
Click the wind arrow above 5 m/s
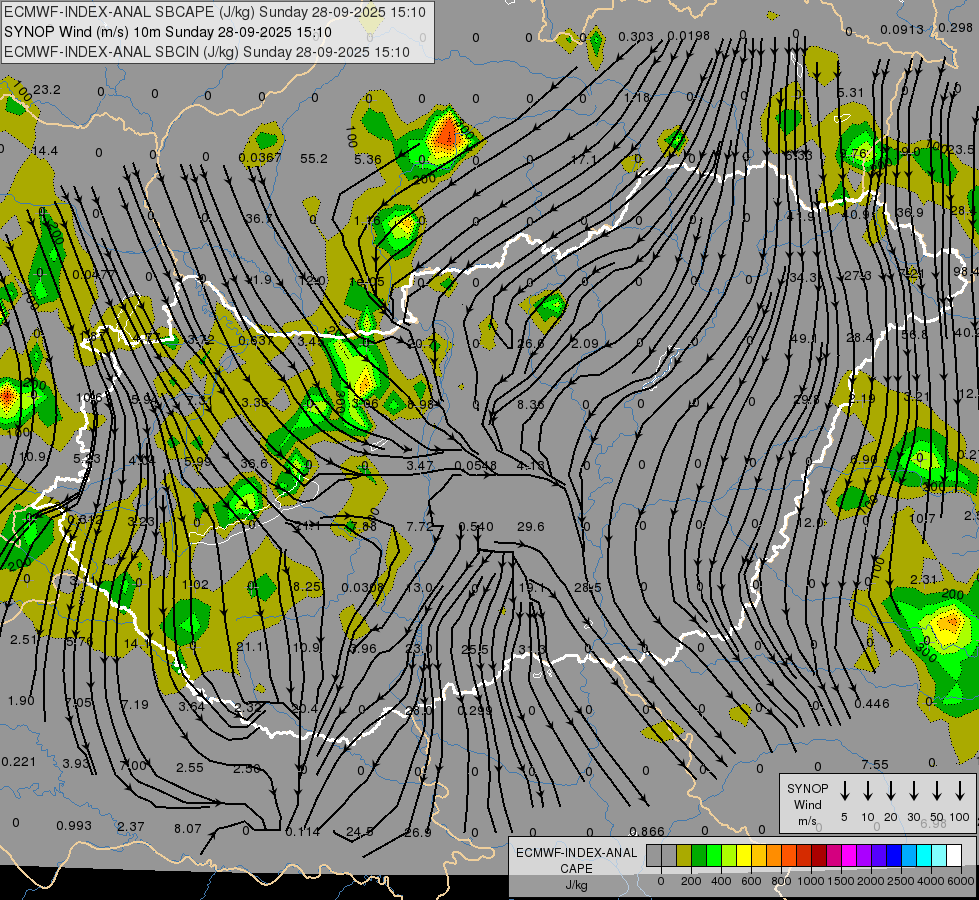tap(844, 791)
